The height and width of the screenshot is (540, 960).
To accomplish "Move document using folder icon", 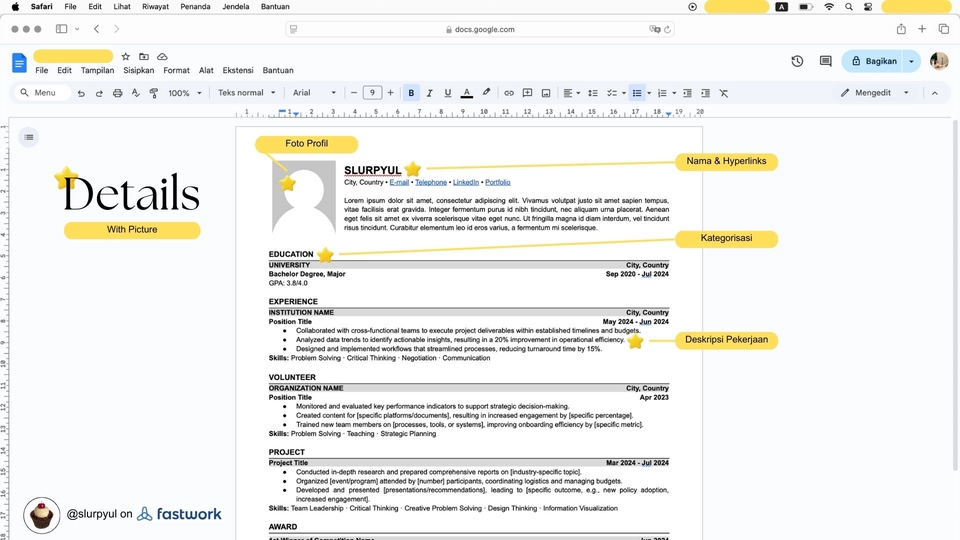I will click(x=144, y=56).
